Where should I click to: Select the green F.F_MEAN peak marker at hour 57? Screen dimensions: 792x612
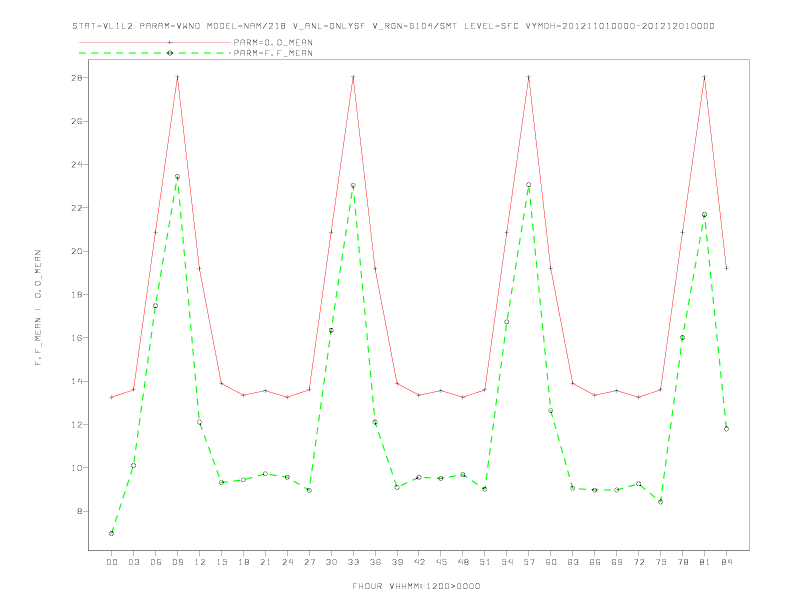pyautogui.click(x=529, y=185)
